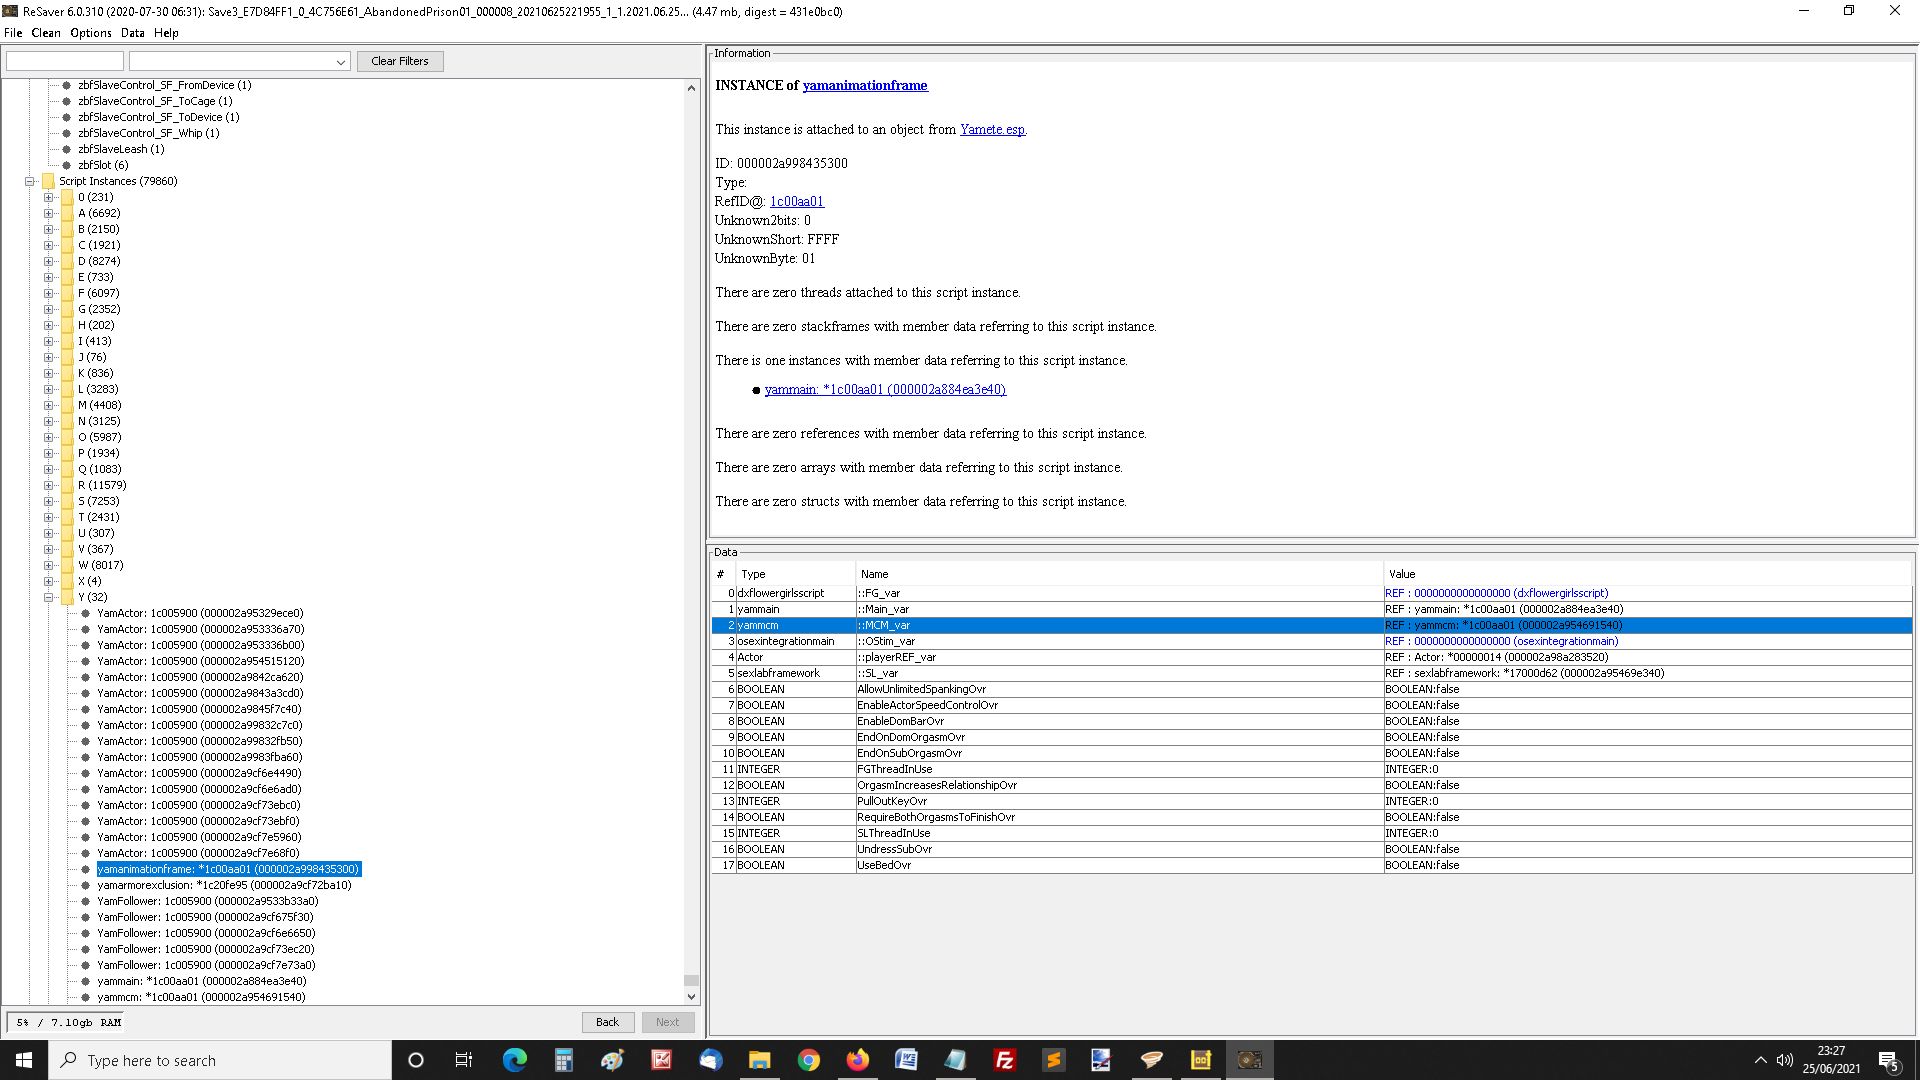This screenshot has width=1920, height=1080.
Task: Open Cortana from the taskbar
Action: tap(416, 1060)
